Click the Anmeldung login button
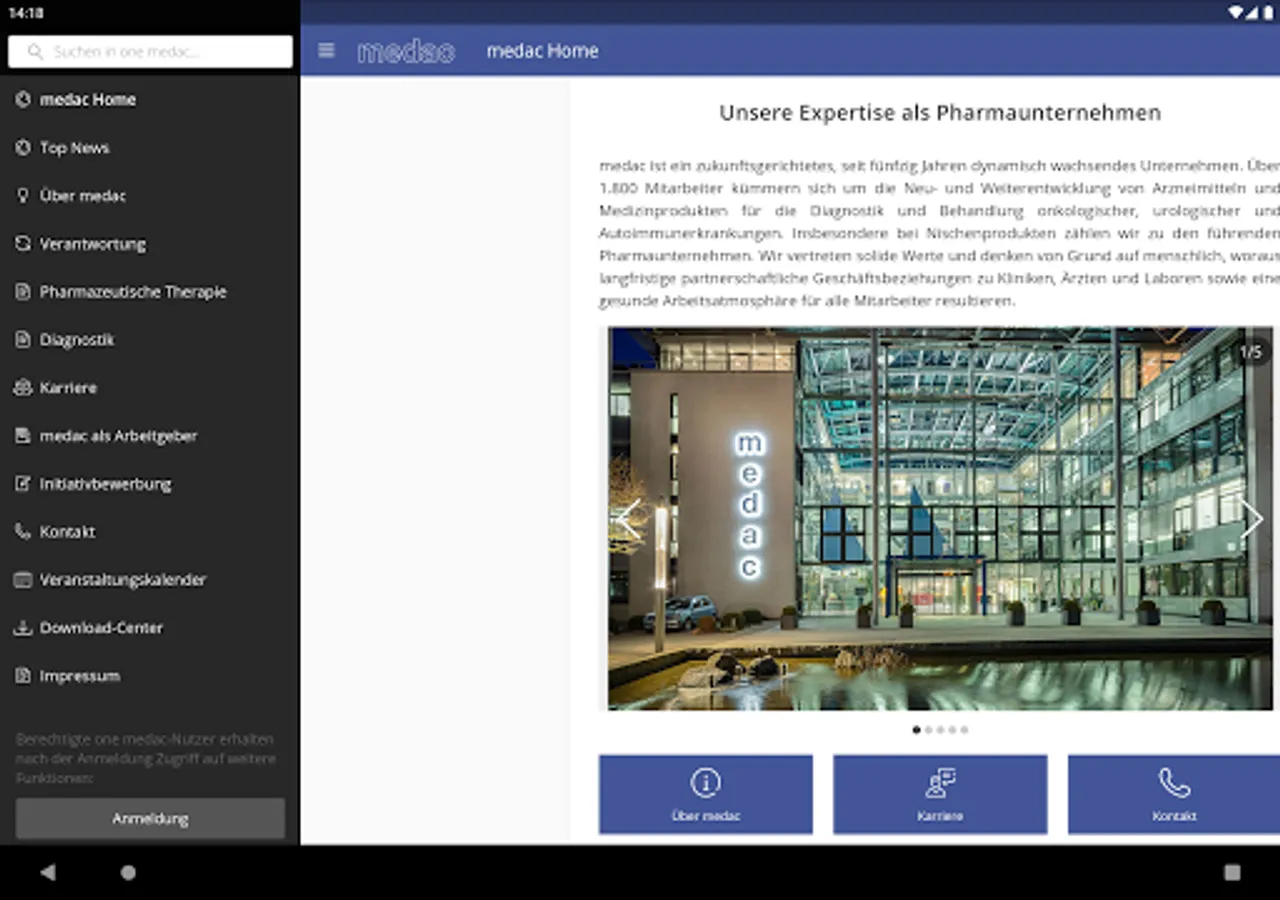This screenshot has width=1280, height=900. (x=150, y=818)
